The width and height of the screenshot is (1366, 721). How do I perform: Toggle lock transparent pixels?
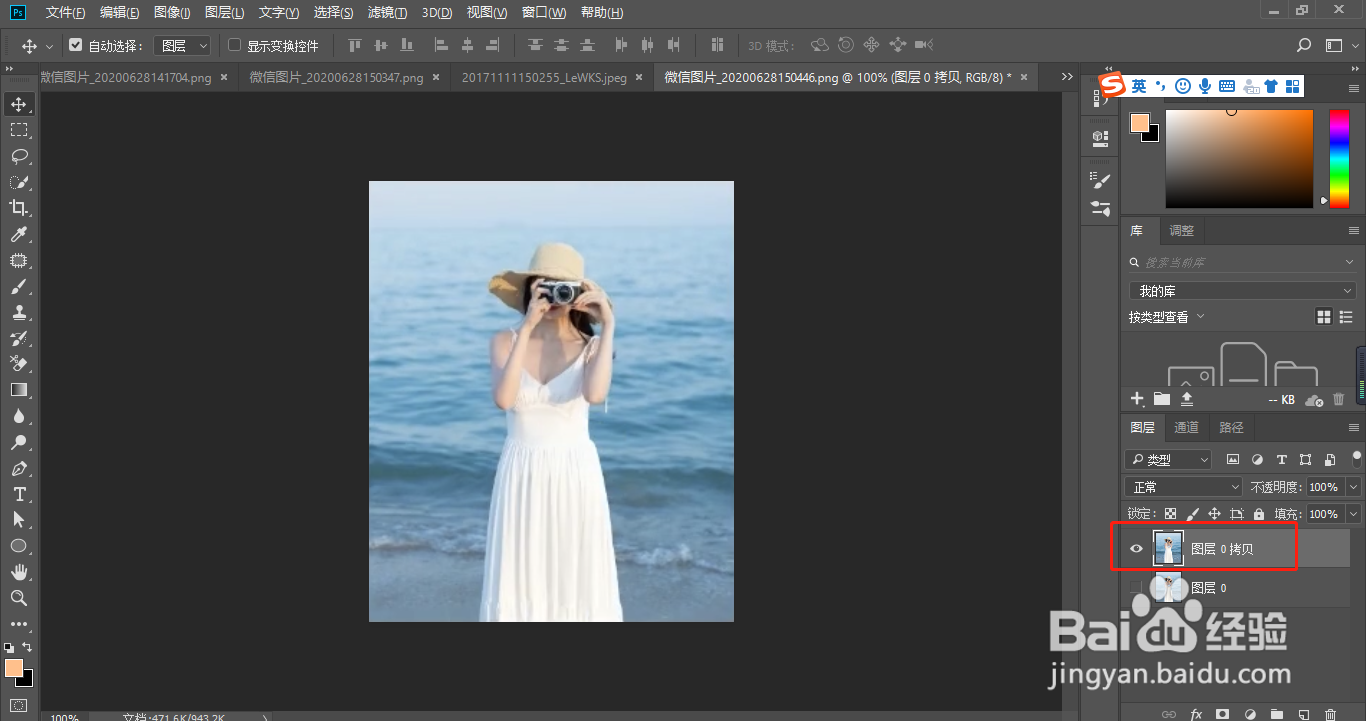[x=1170, y=514]
